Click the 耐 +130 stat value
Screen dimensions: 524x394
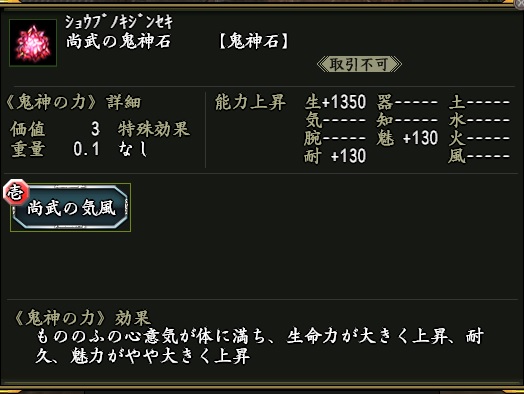click(335, 156)
